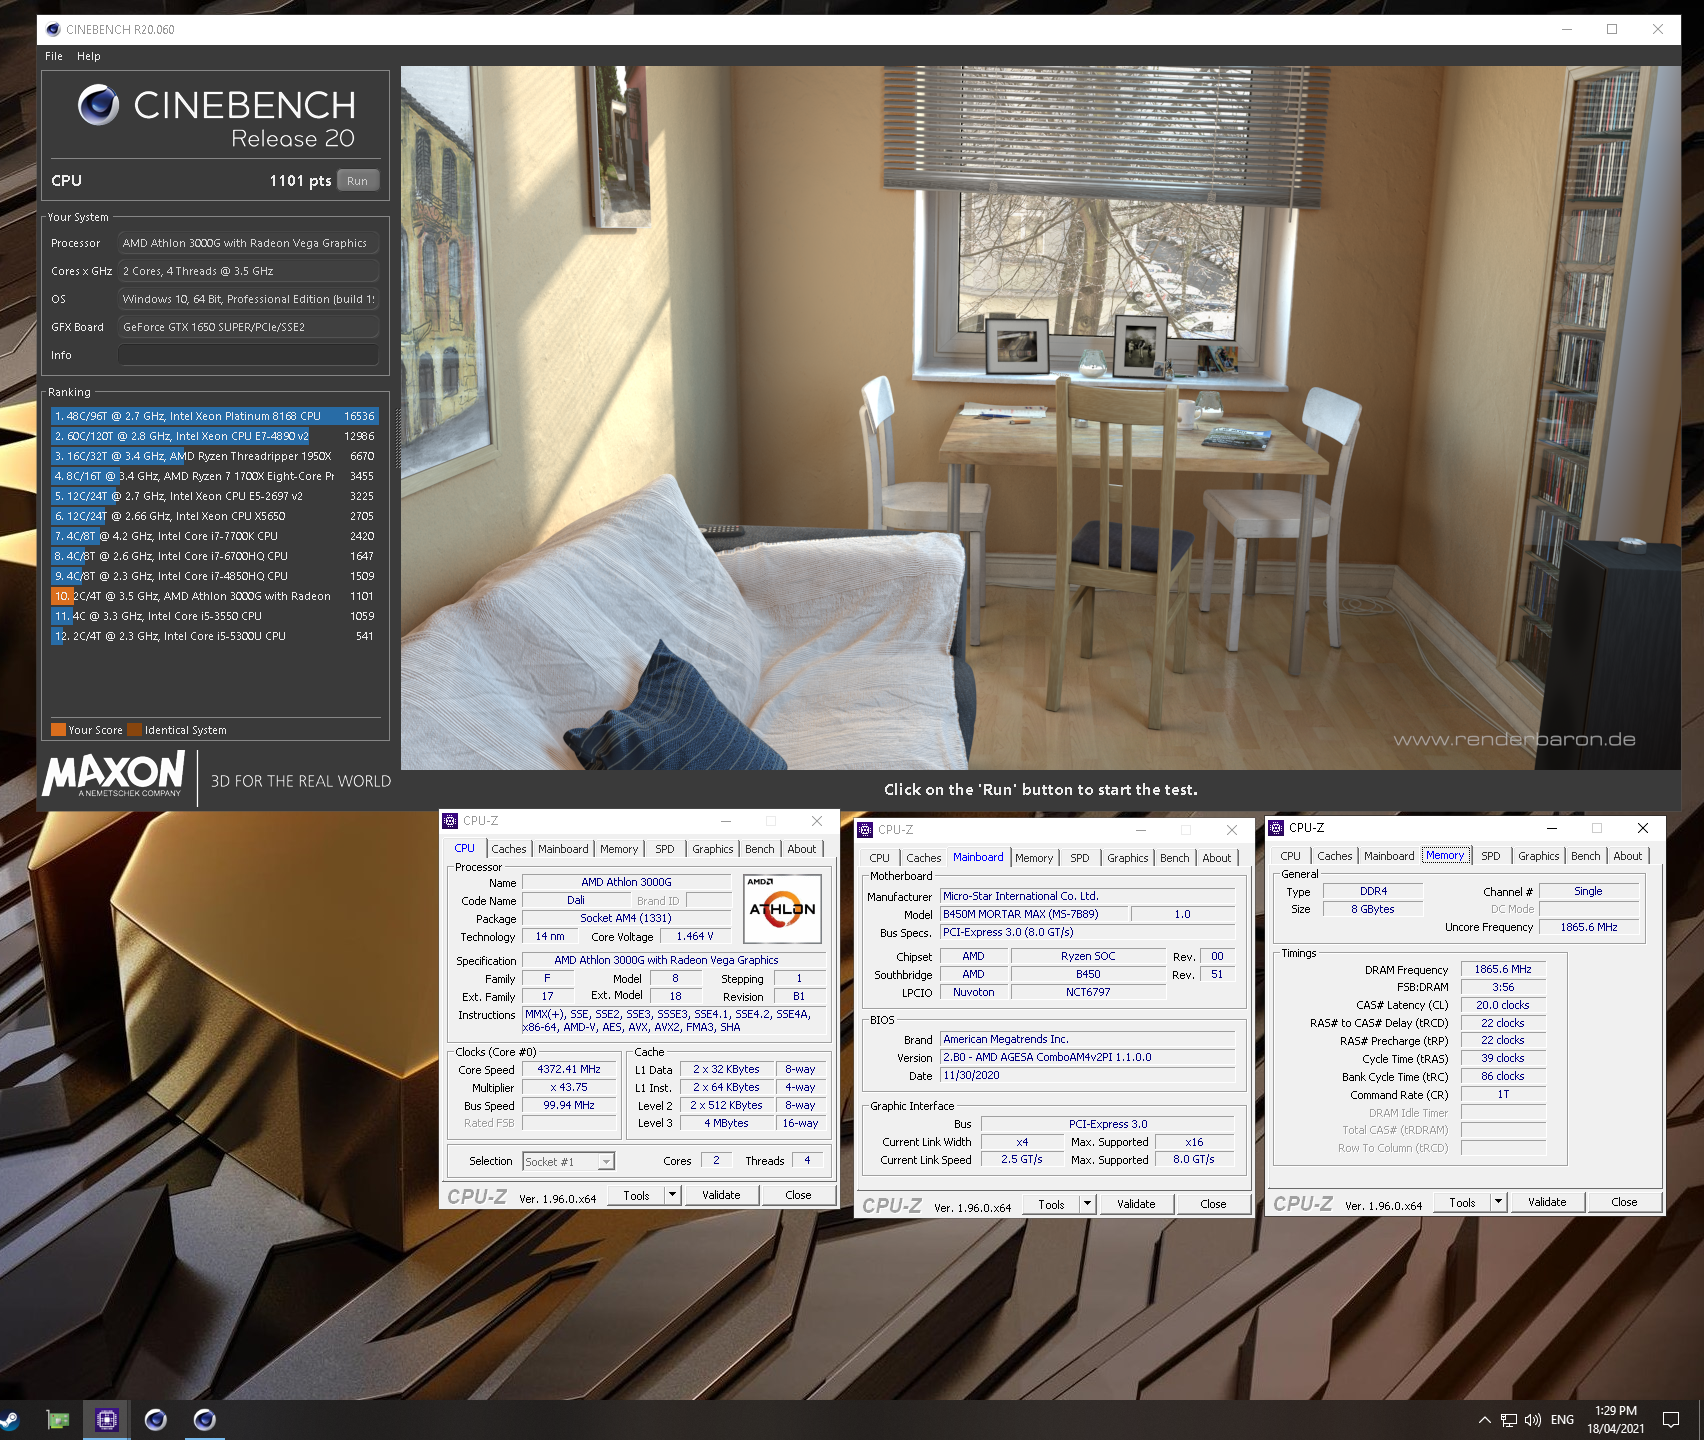
Task: Switch to Caches tab in first CPU-Z
Action: [x=509, y=849]
